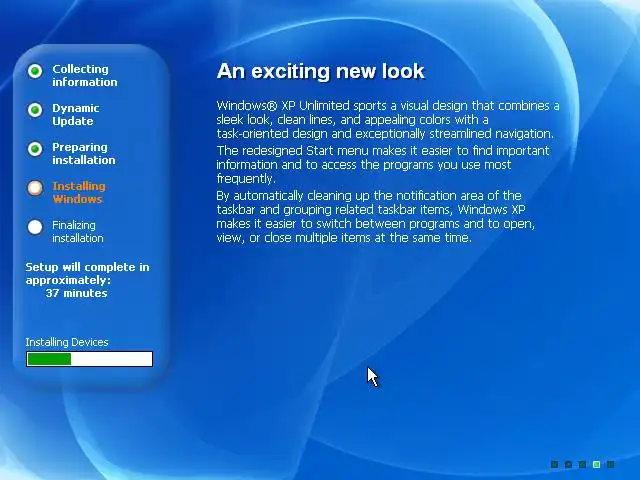Click the last slide indicator square at bottom right

tap(610, 464)
